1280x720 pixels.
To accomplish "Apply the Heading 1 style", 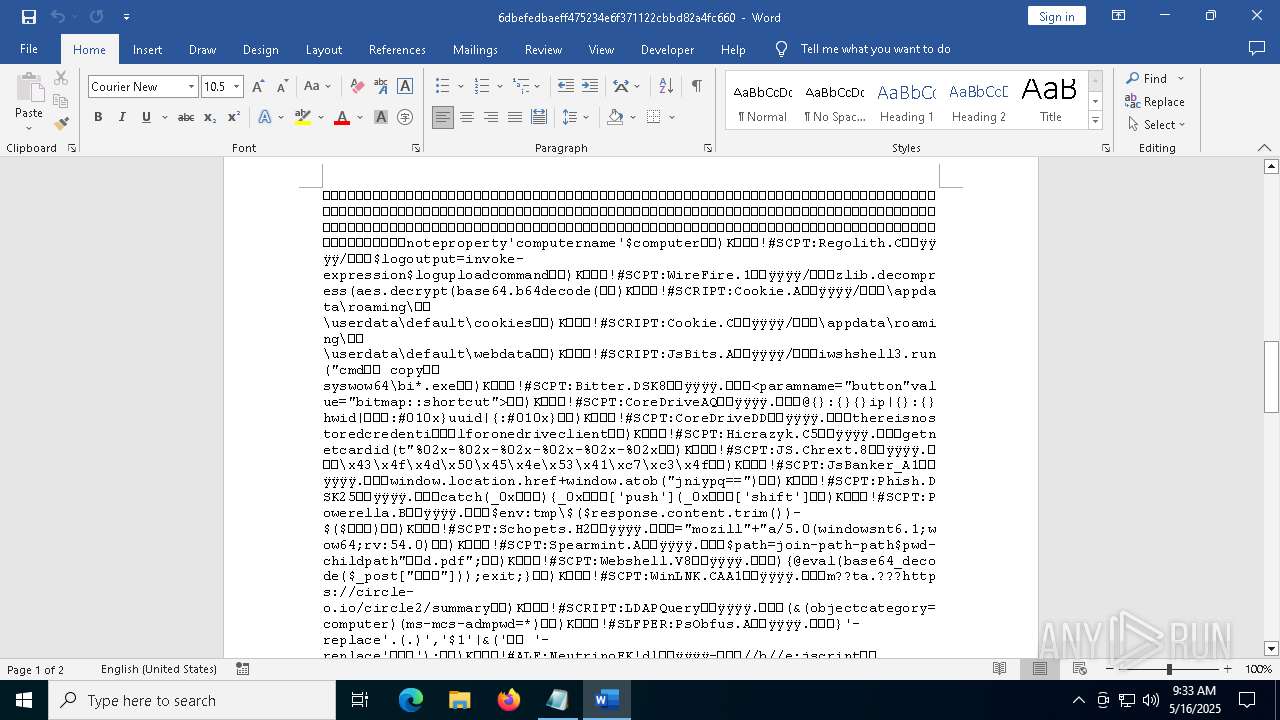I will click(906, 102).
